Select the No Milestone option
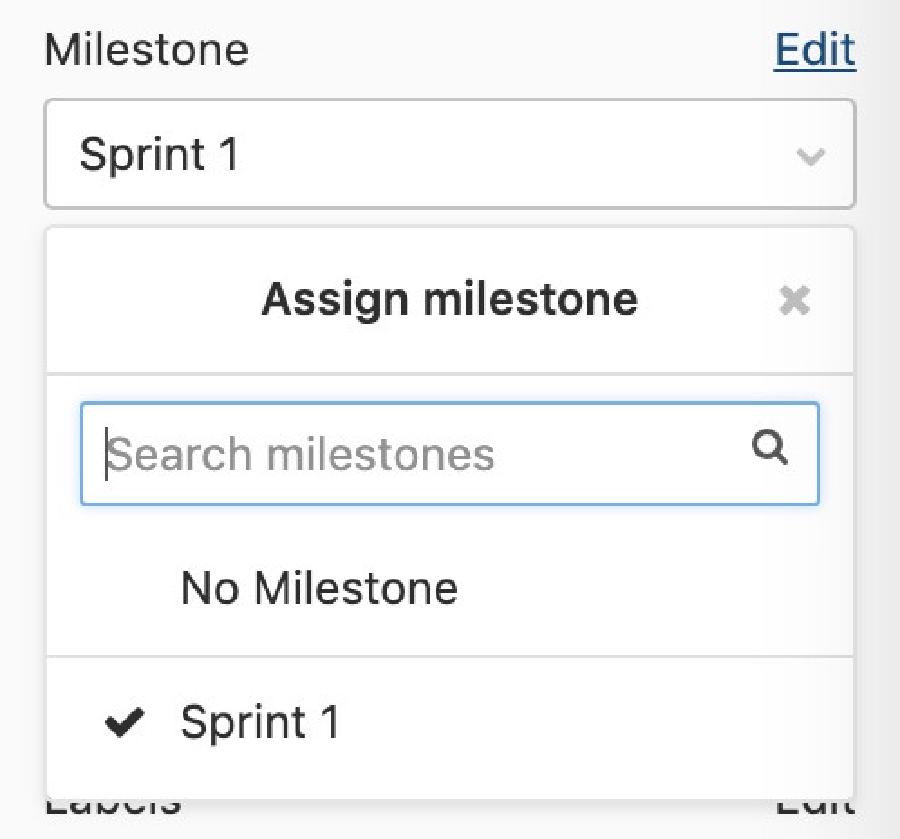 319,587
